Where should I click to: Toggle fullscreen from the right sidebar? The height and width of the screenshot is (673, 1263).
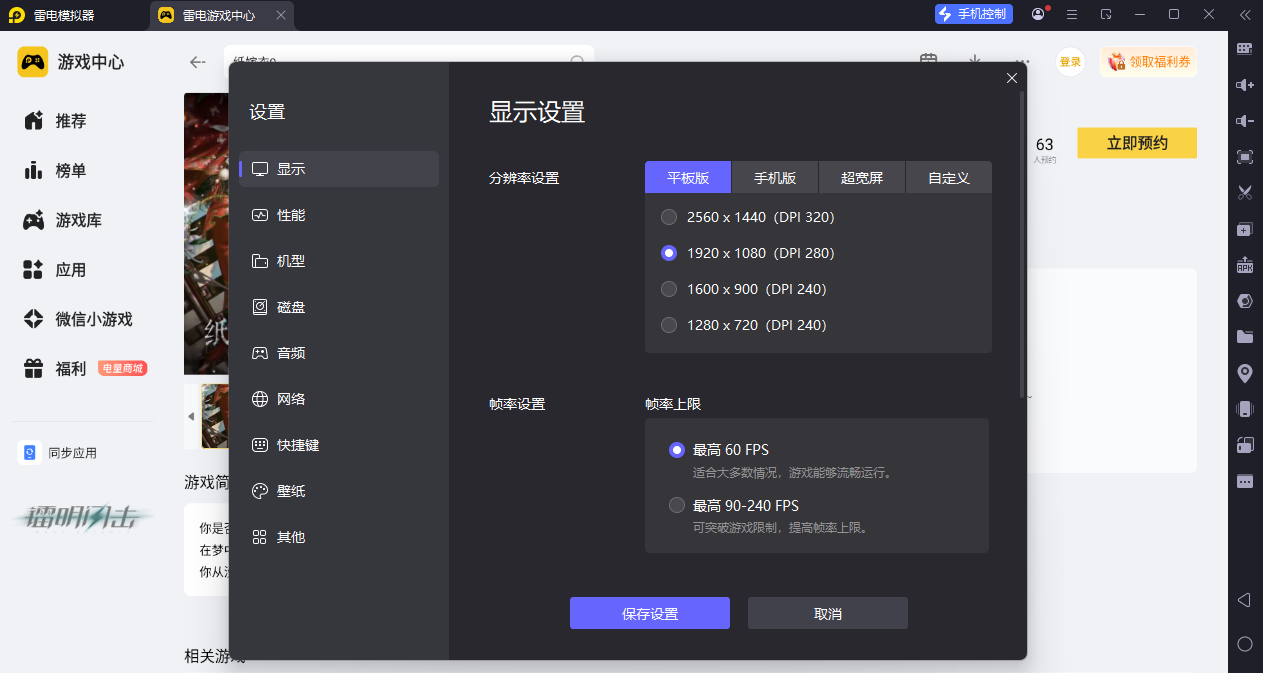point(1245,157)
